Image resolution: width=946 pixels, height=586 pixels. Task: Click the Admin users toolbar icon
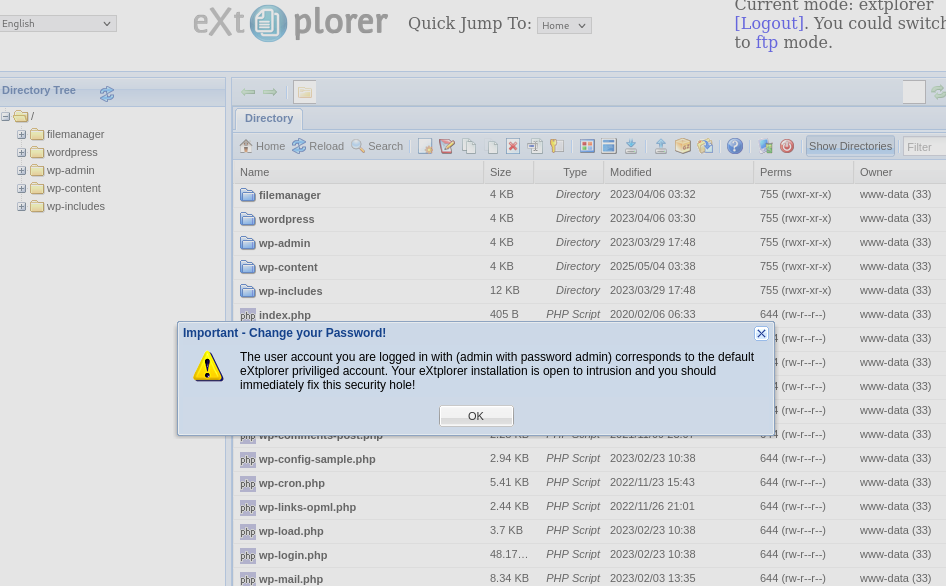click(765, 147)
